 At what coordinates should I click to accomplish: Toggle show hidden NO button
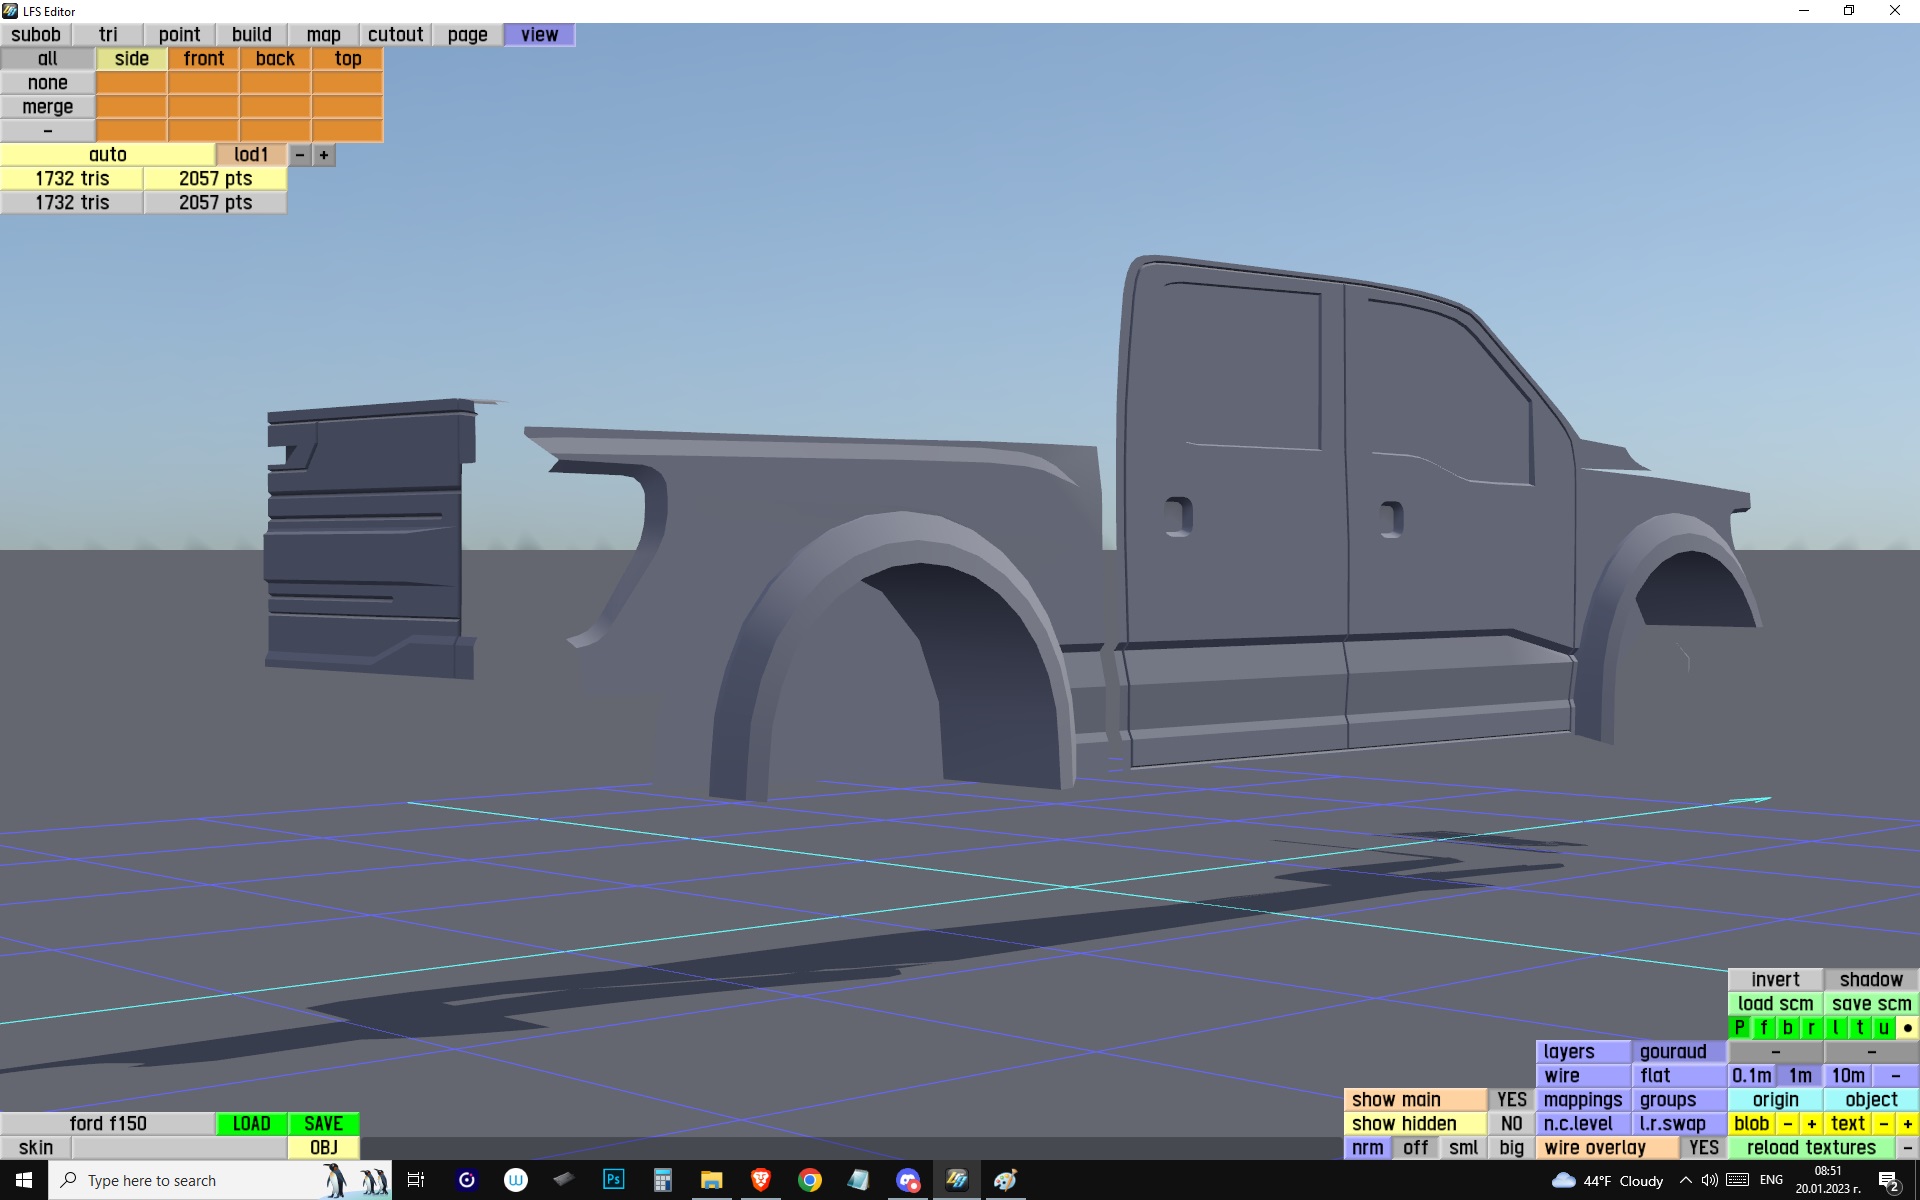pyautogui.click(x=1511, y=1124)
